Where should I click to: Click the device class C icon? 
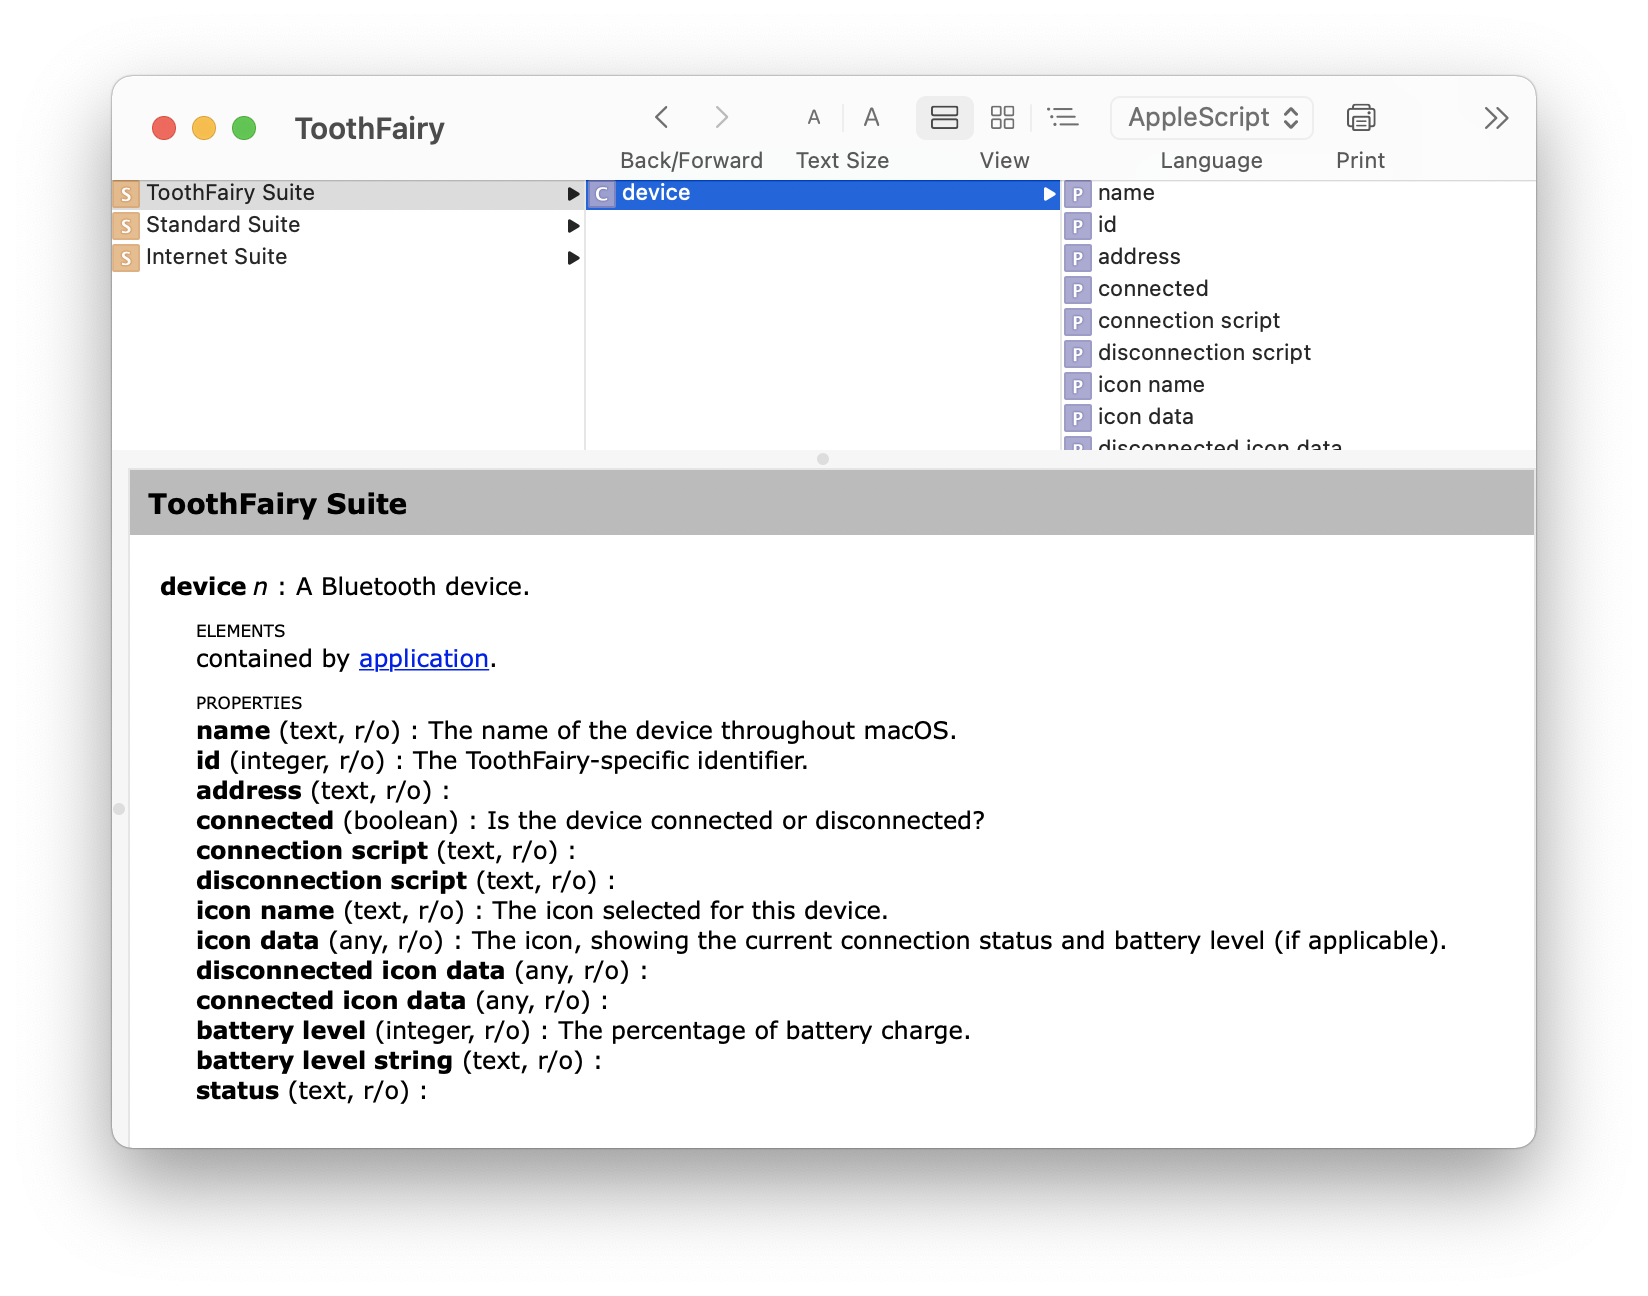601,194
